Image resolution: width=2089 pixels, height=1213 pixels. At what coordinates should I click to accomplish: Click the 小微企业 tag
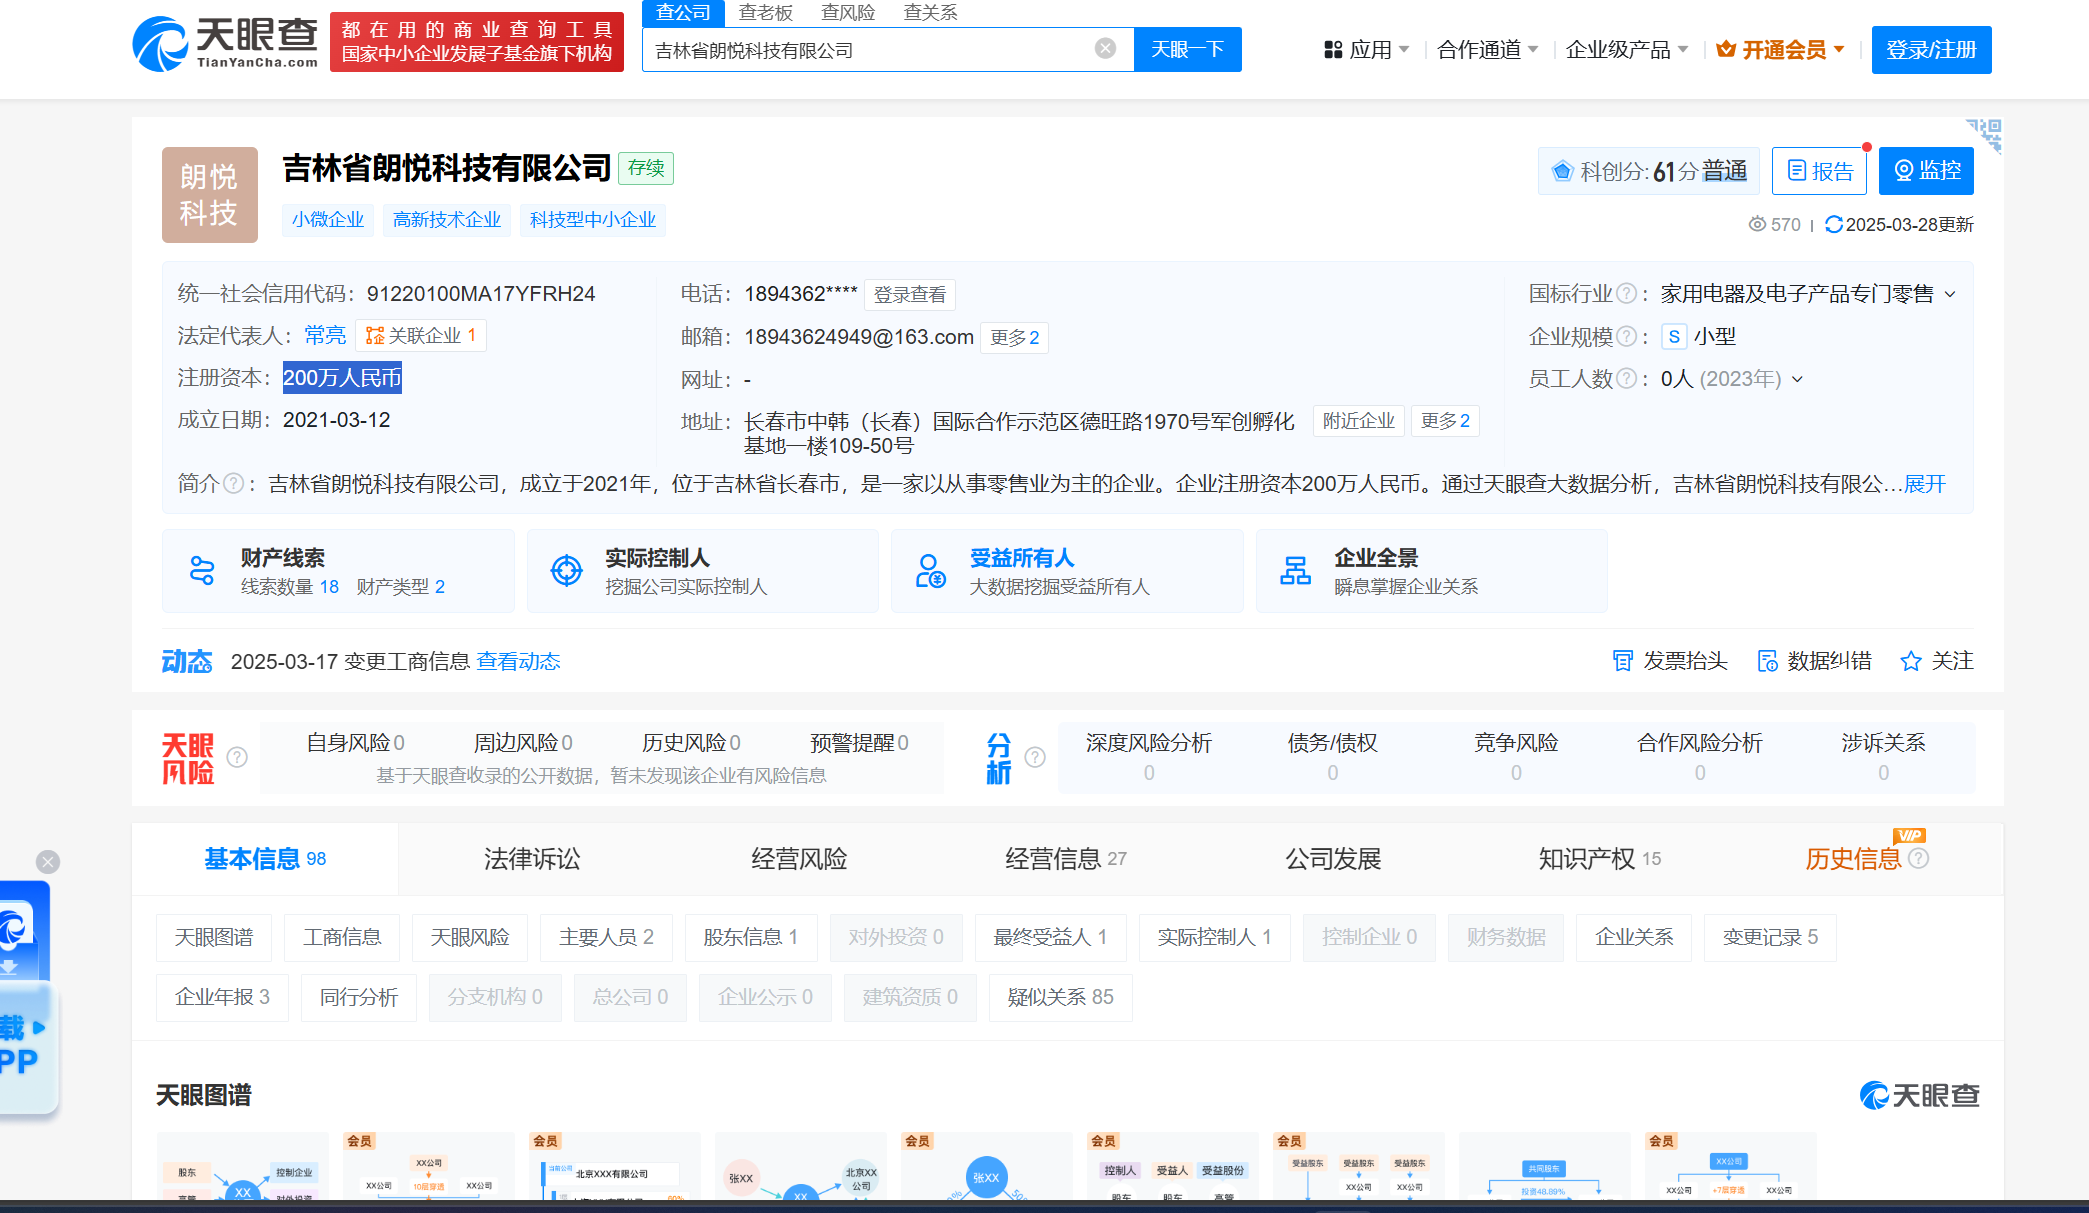point(328,220)
